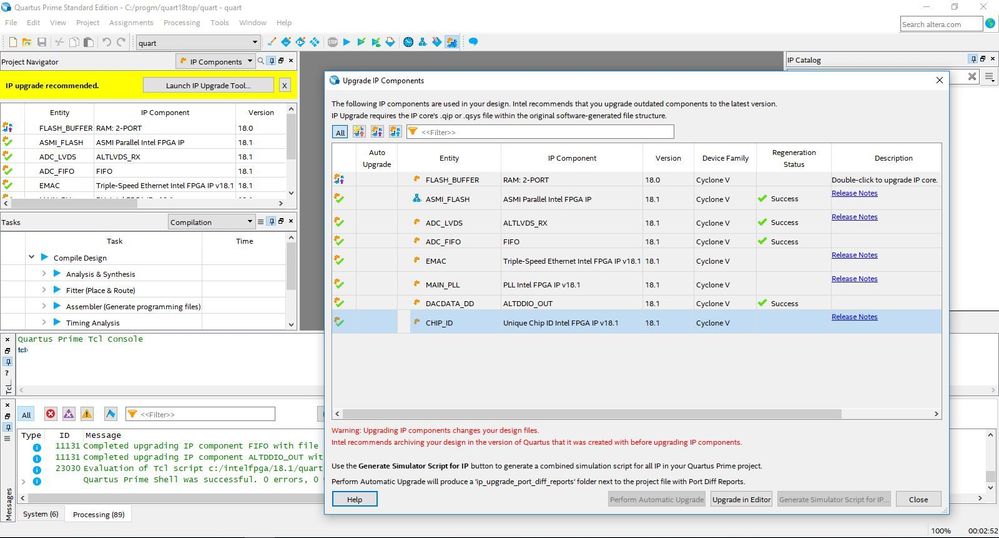Viewport: 999px width, 538px height.
Task: Open the File menu
Action: pos(11,22)
